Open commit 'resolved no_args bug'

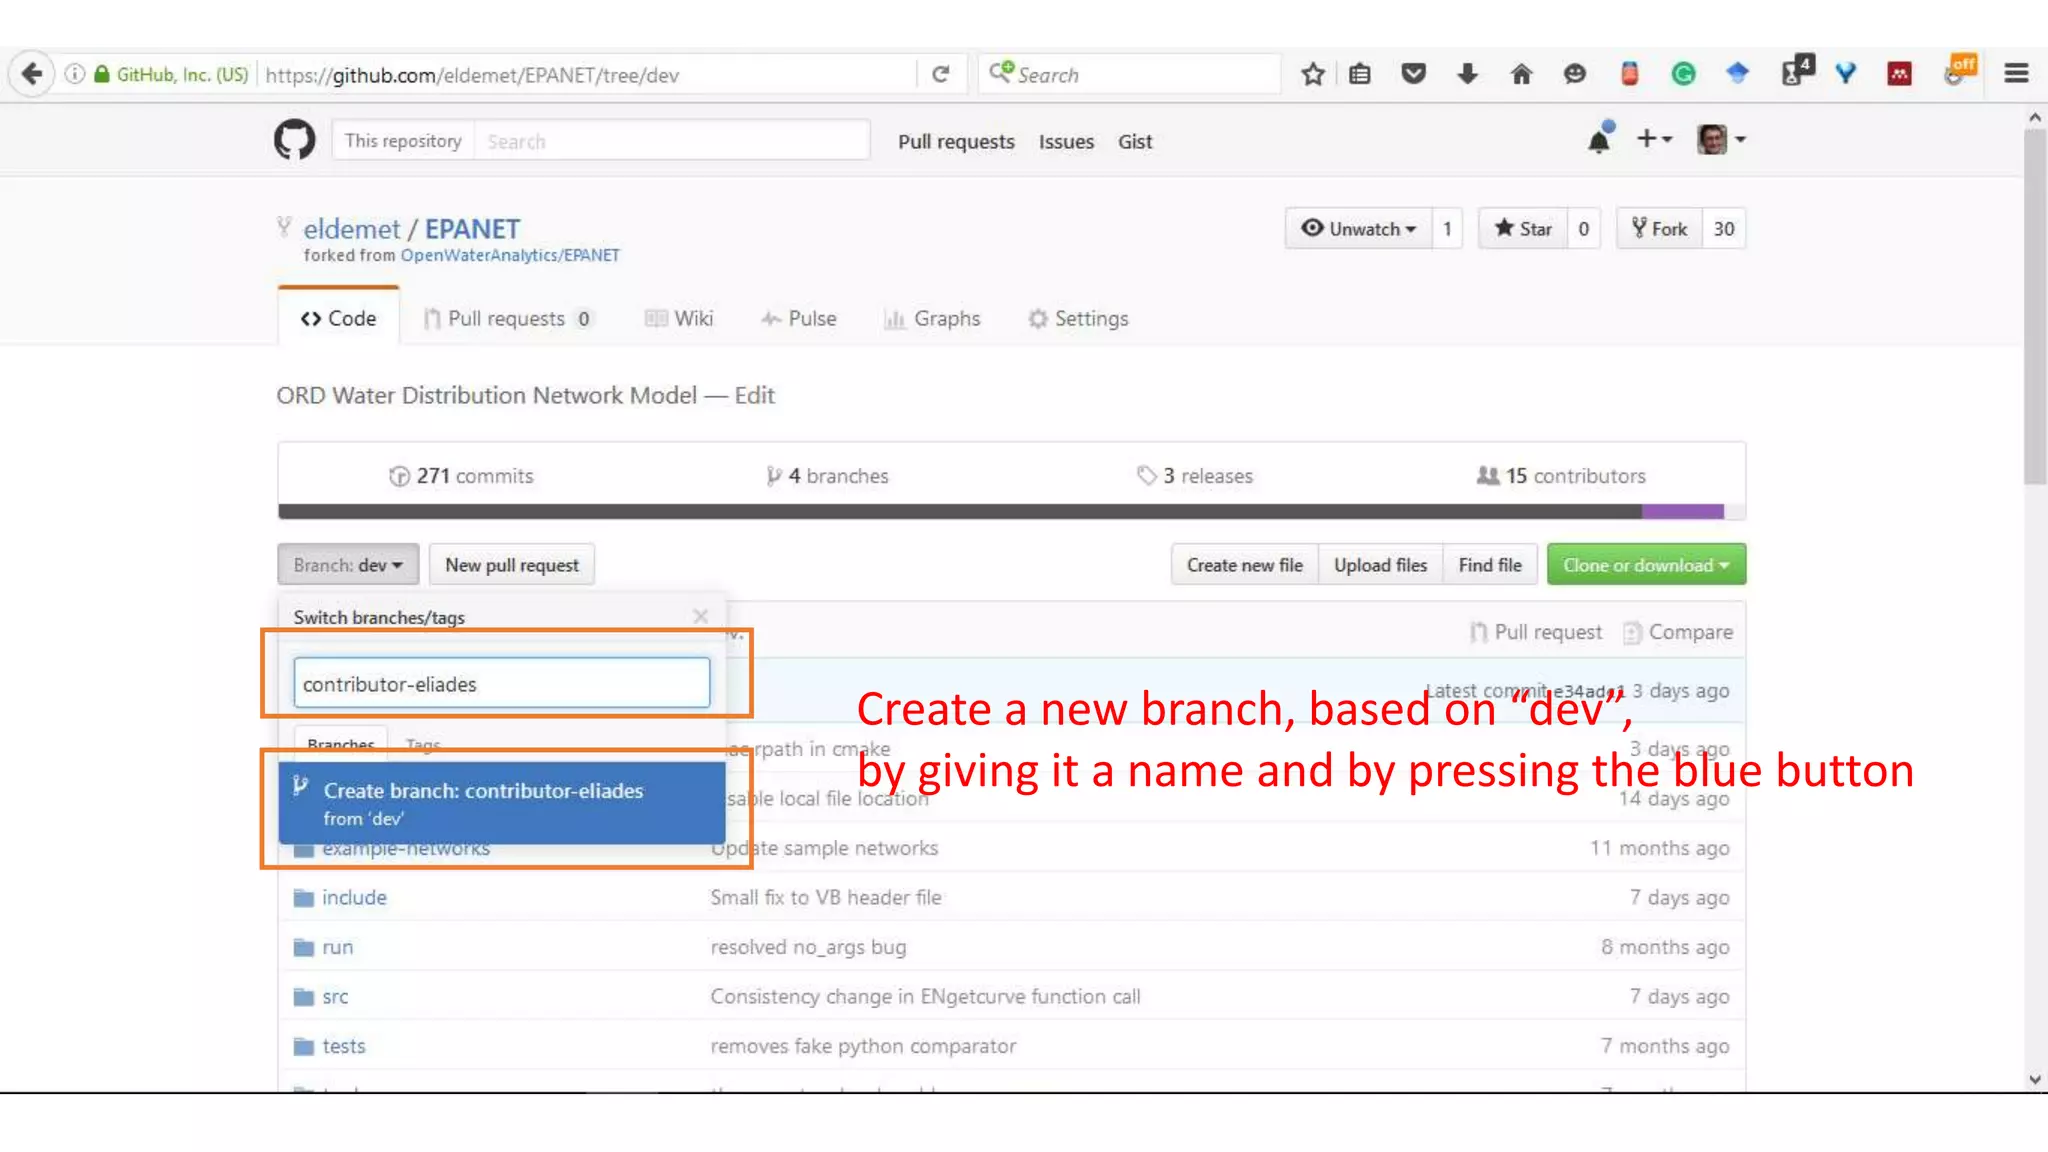[x=808, y=947]
